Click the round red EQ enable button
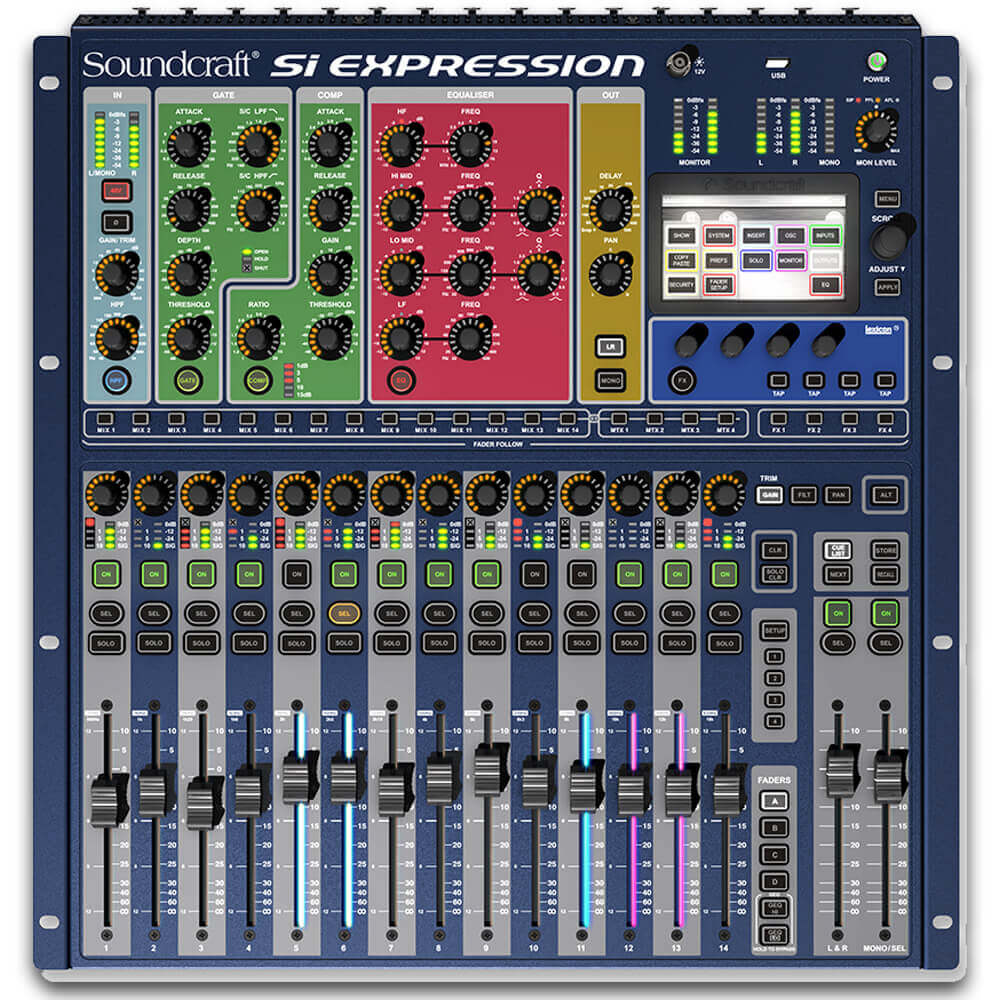 tap(401, 381)
